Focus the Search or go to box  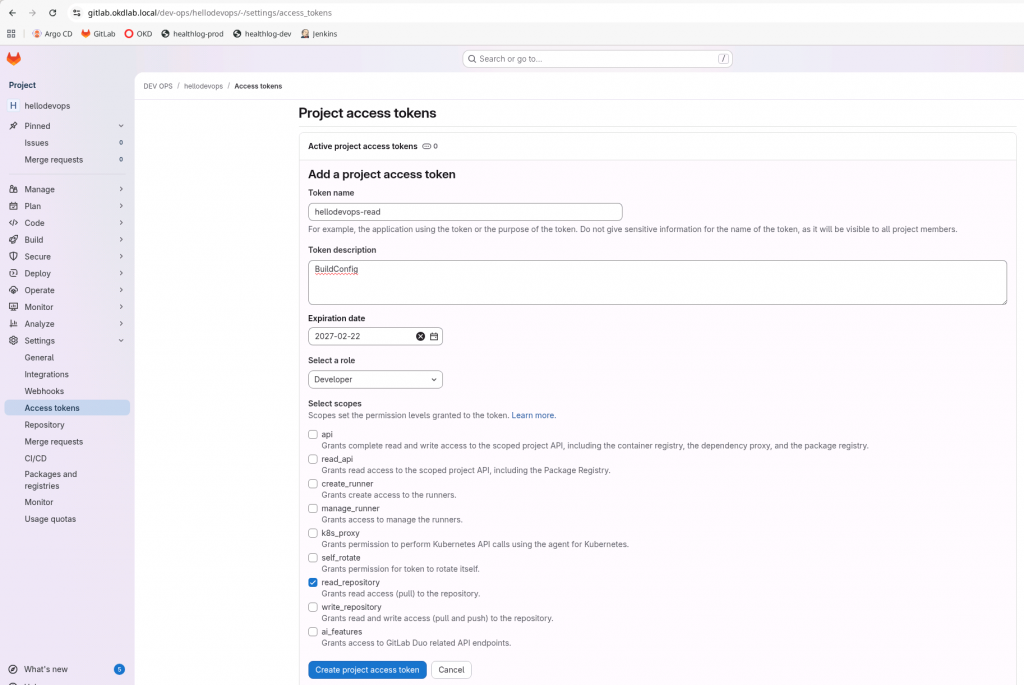coord(597,59)
